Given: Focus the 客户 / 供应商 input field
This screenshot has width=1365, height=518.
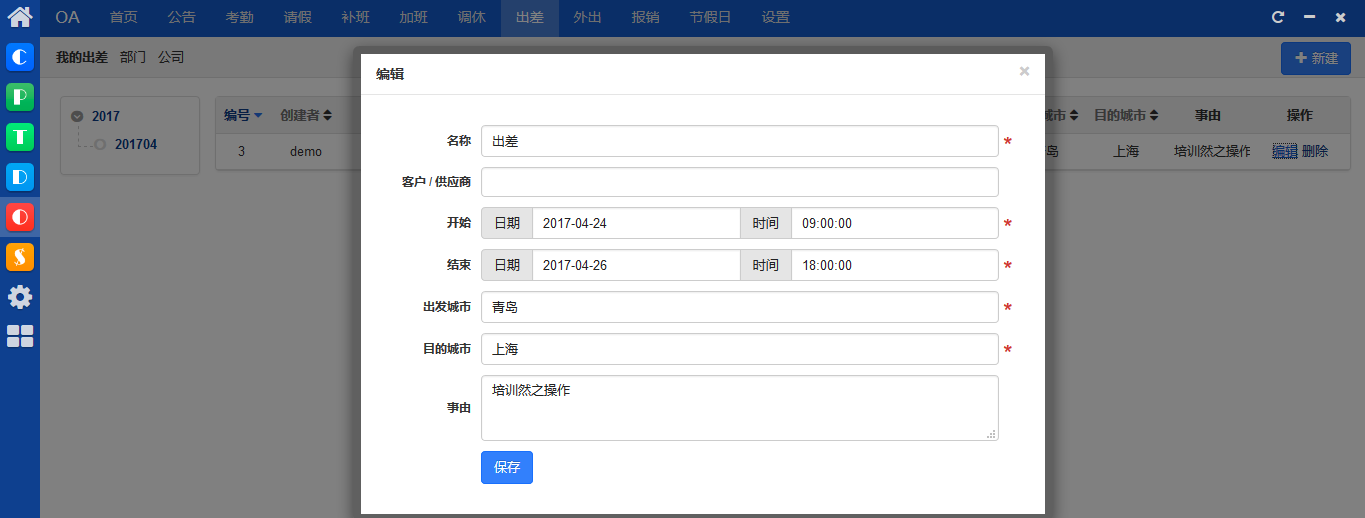Looking at the screenshot, I should point(740,182).
